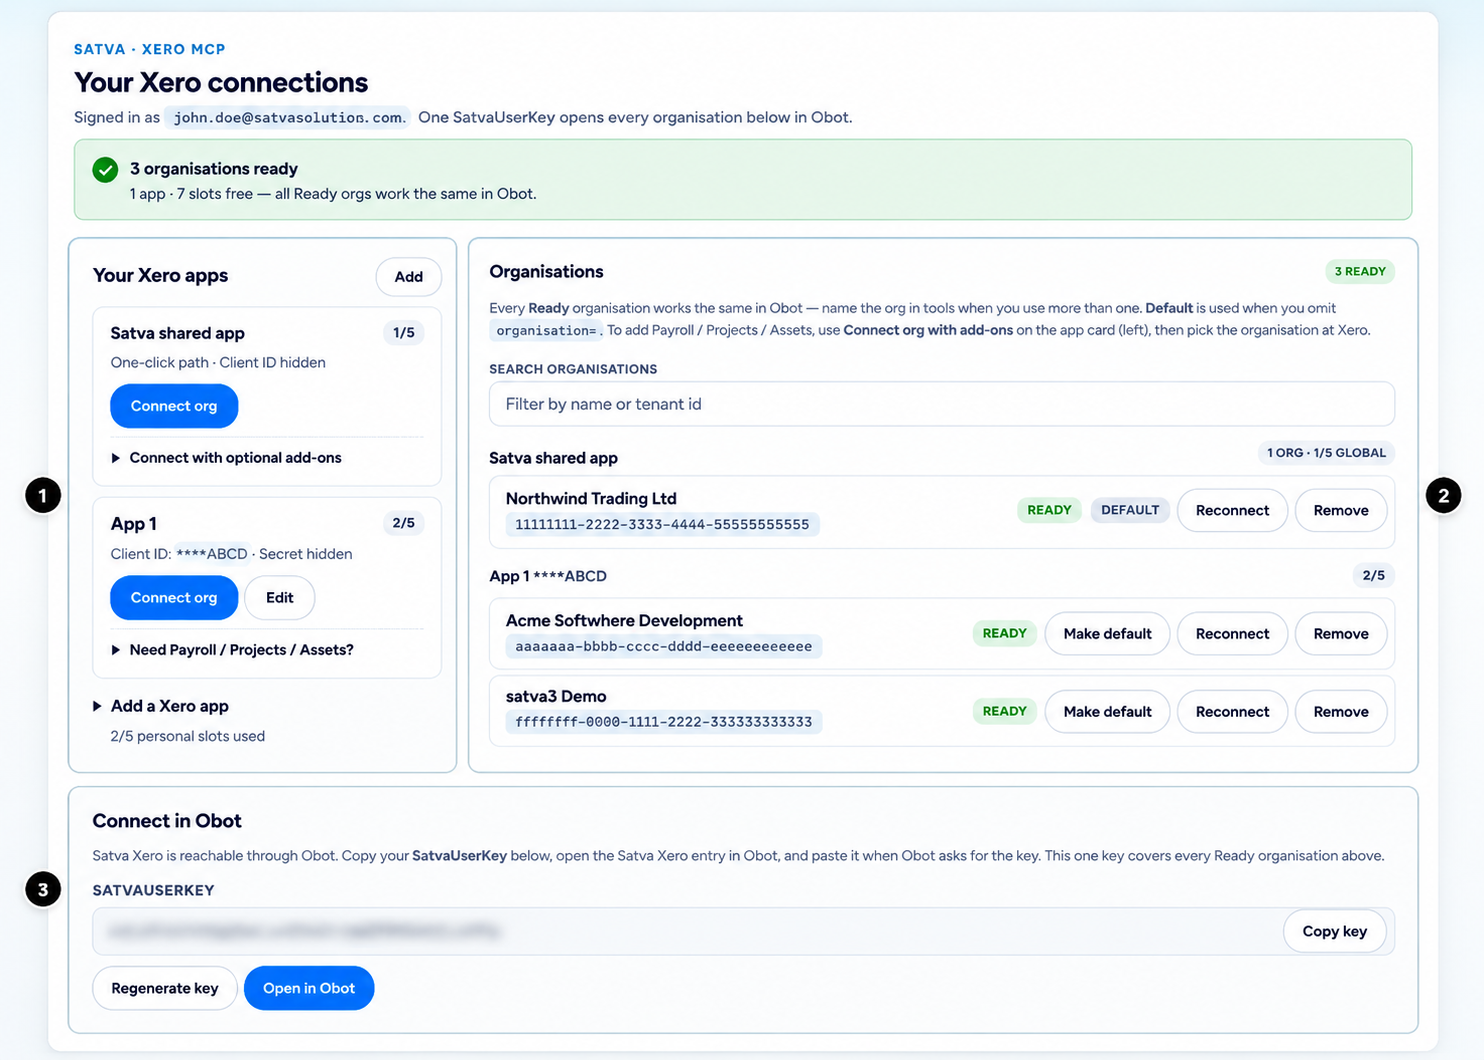Click the READY badge on satva3 Demo
Screen dimensions: 1484x1060
[x=1004, y=711]
